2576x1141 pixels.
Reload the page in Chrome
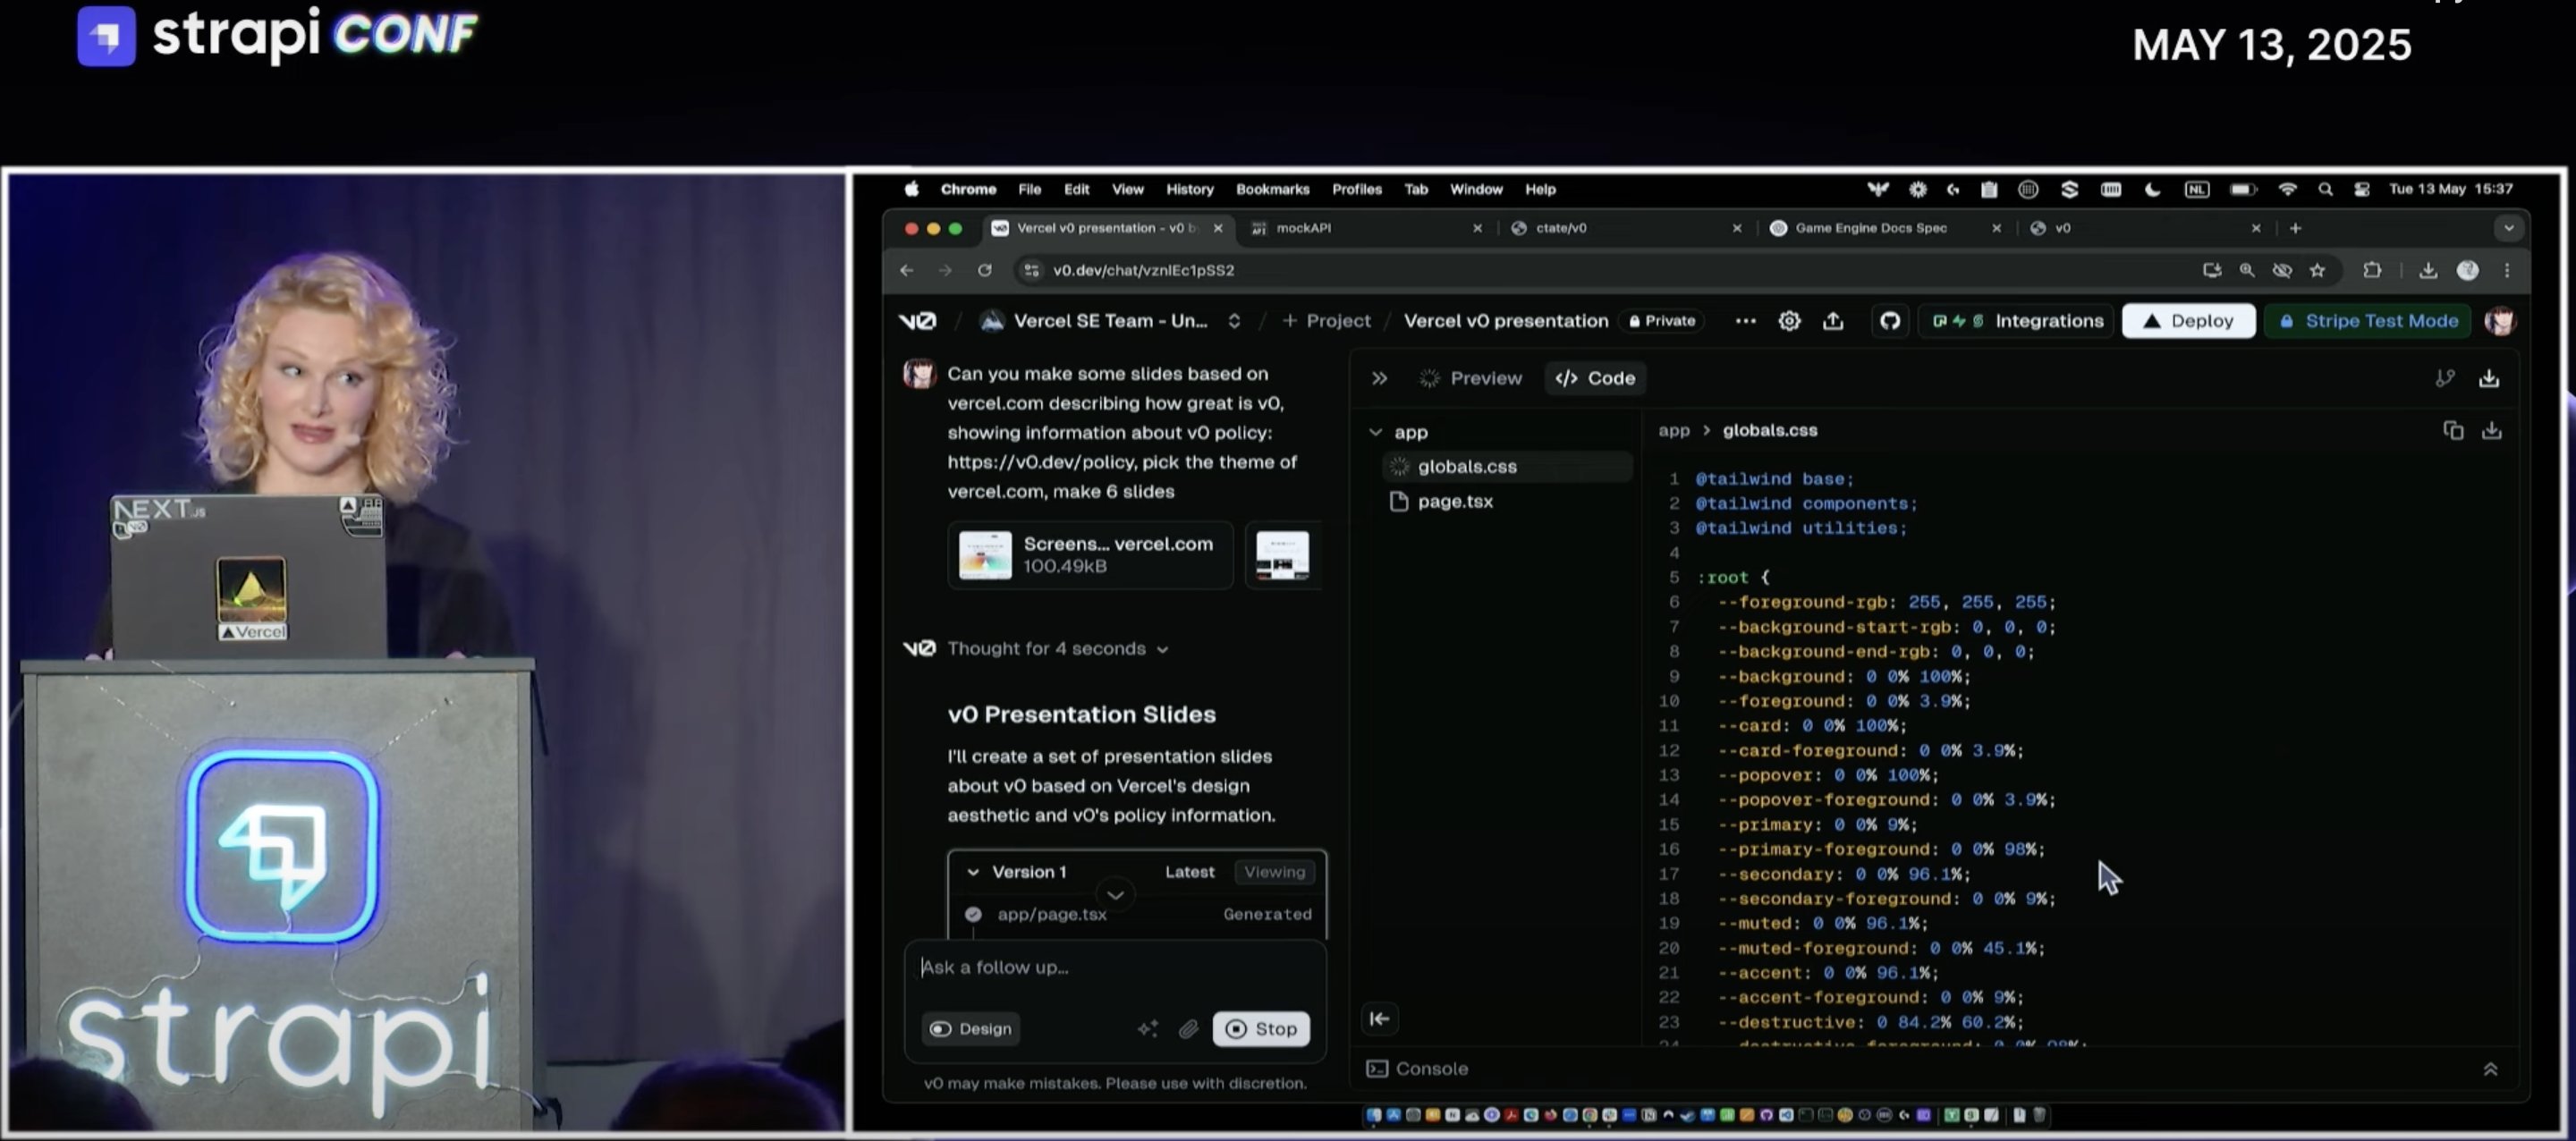click(985, 270)
